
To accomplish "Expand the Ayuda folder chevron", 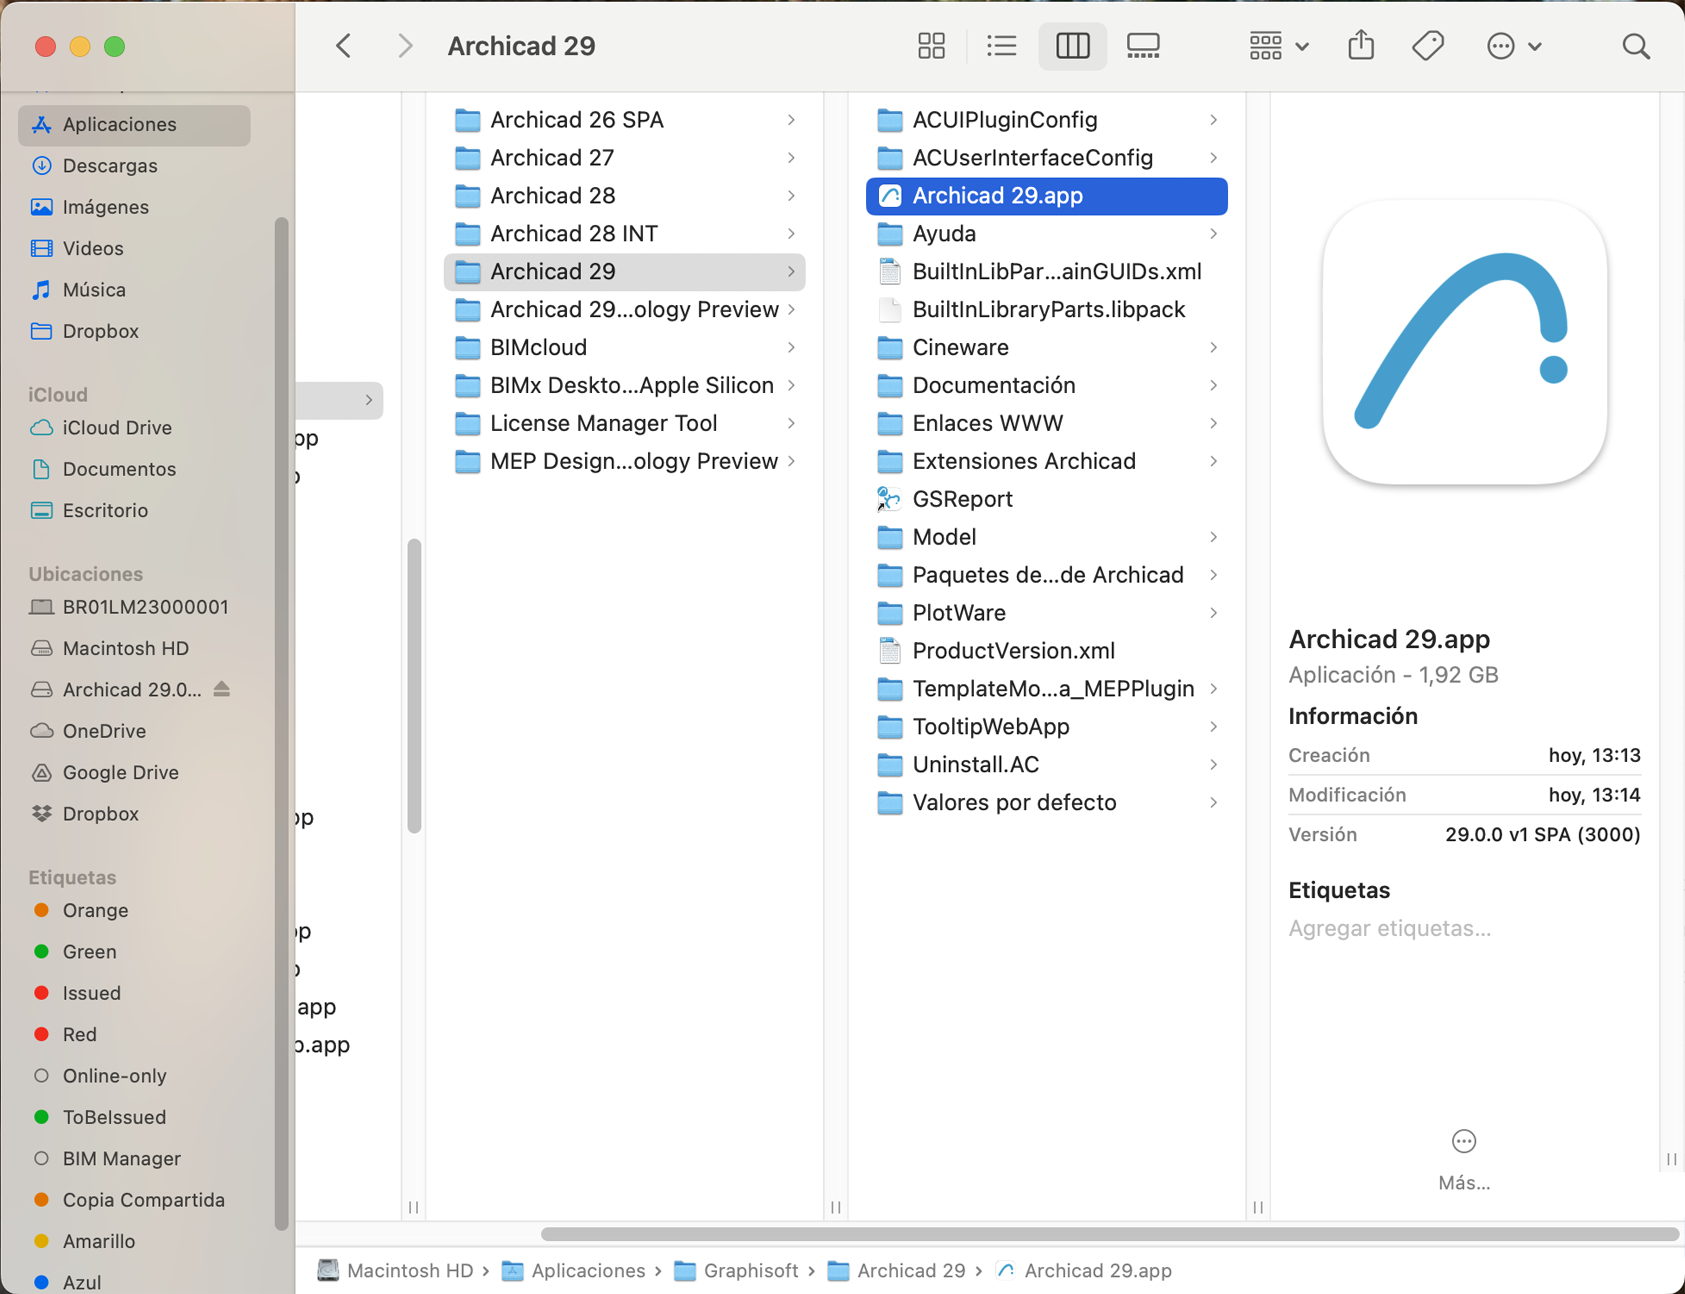I will [x=1213, y=234].
